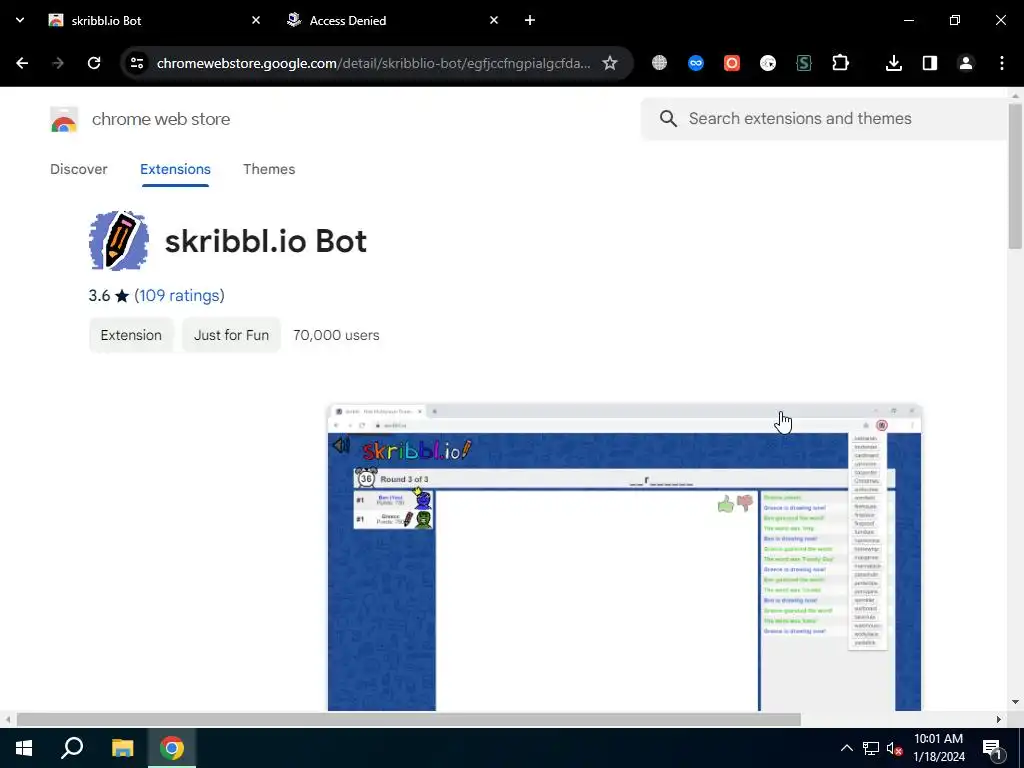Image resolution: width=1024 pixels, height=768 pixels.
Task: Open File Explorer from taskbar
Action: pyautogui.click(x=122, y=748)
